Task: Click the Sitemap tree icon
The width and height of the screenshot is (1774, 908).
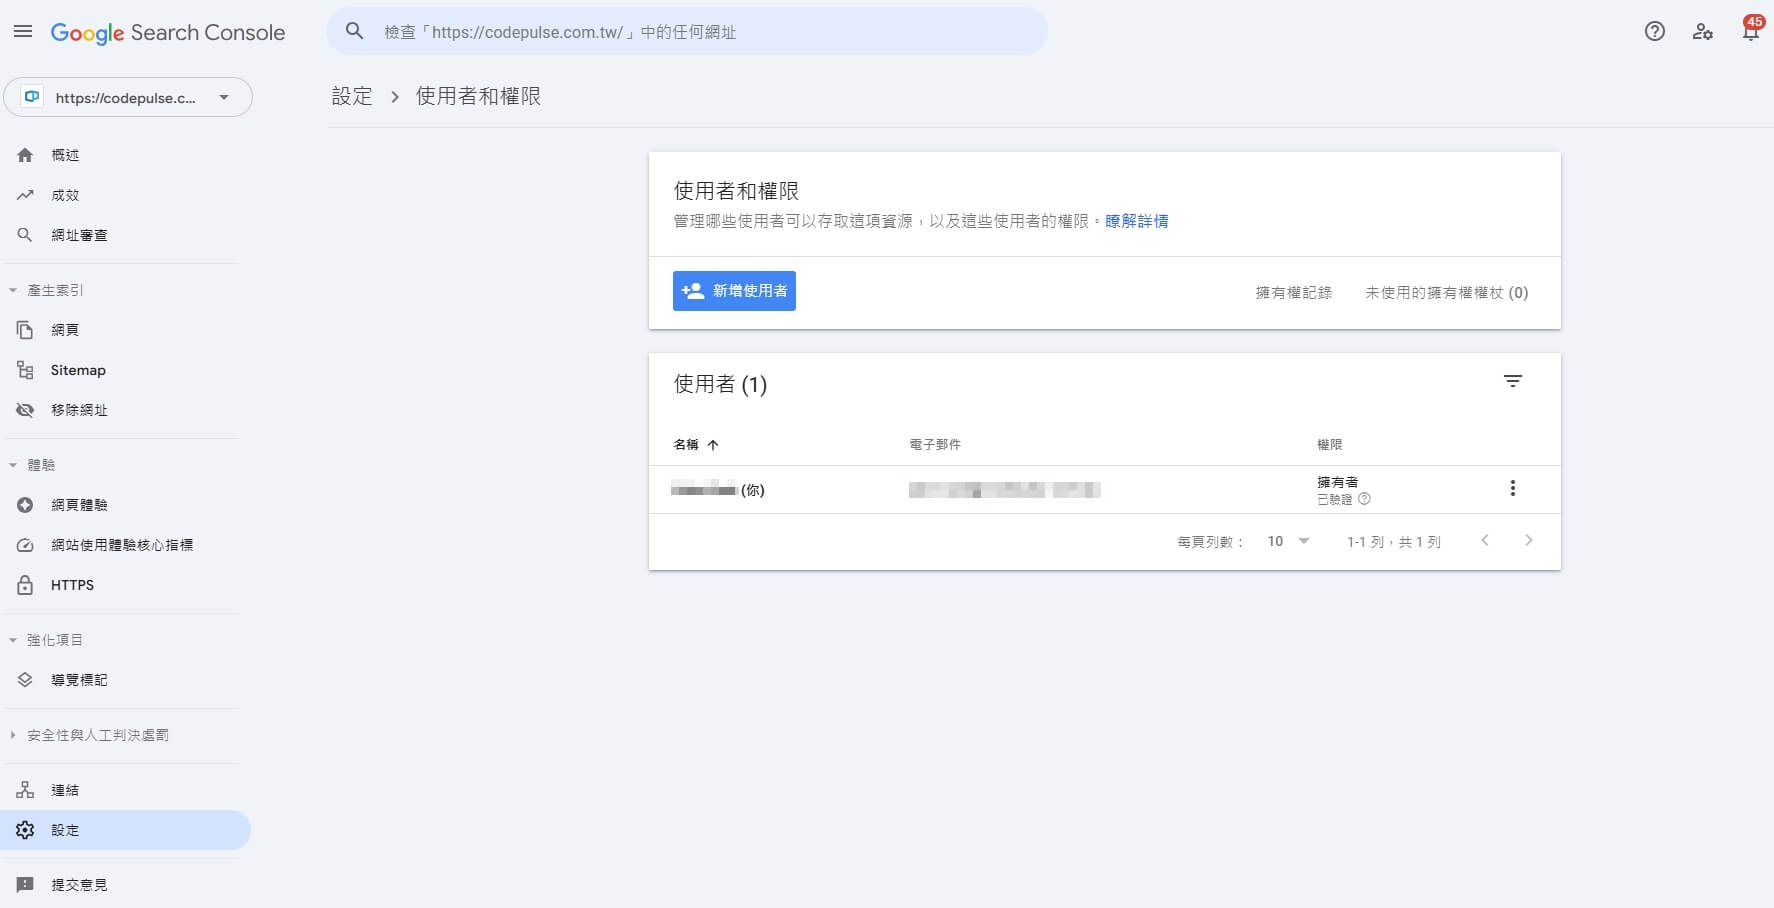Action: point(25,370)
